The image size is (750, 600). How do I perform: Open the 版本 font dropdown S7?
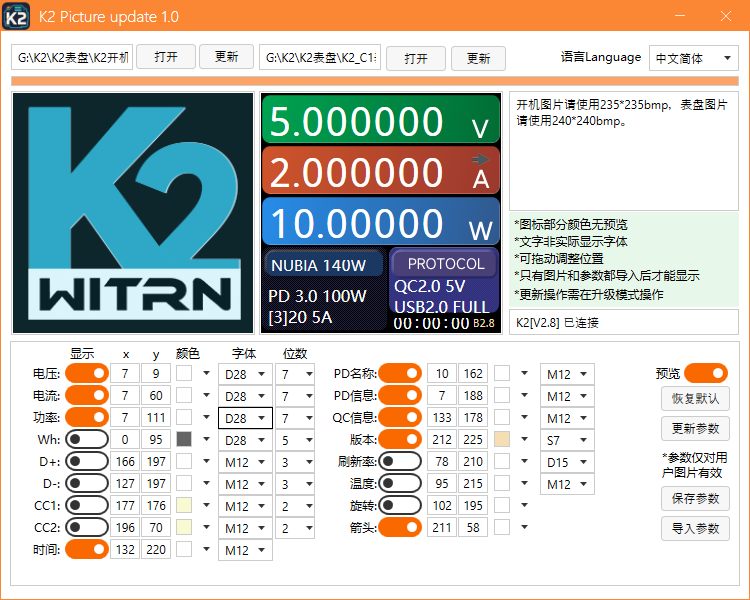(567, 440)
